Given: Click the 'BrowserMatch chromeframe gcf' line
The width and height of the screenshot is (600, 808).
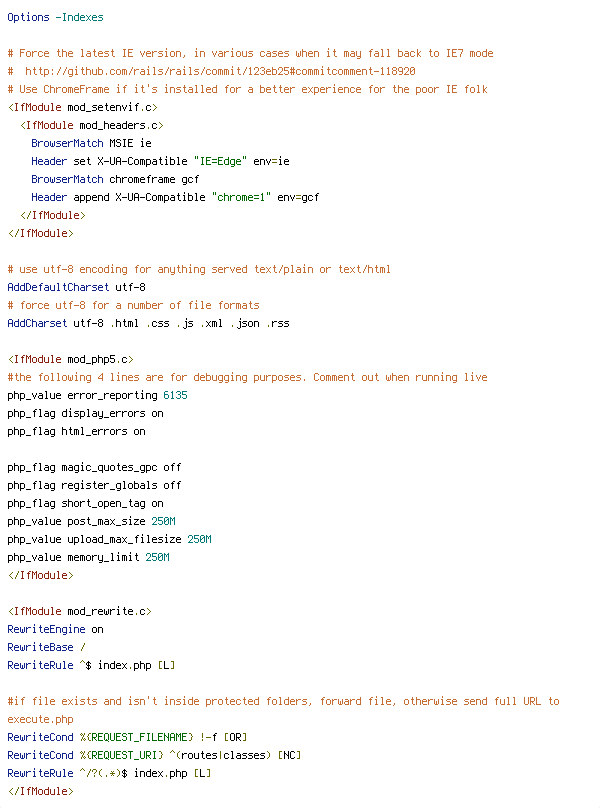Looking at the screenshot, I should [115, 180].
